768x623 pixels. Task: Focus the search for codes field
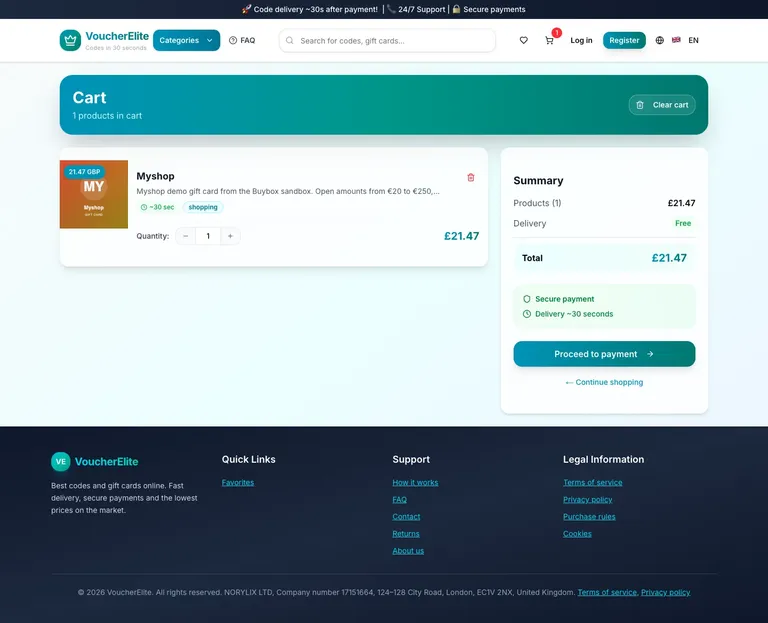[387, 41]
